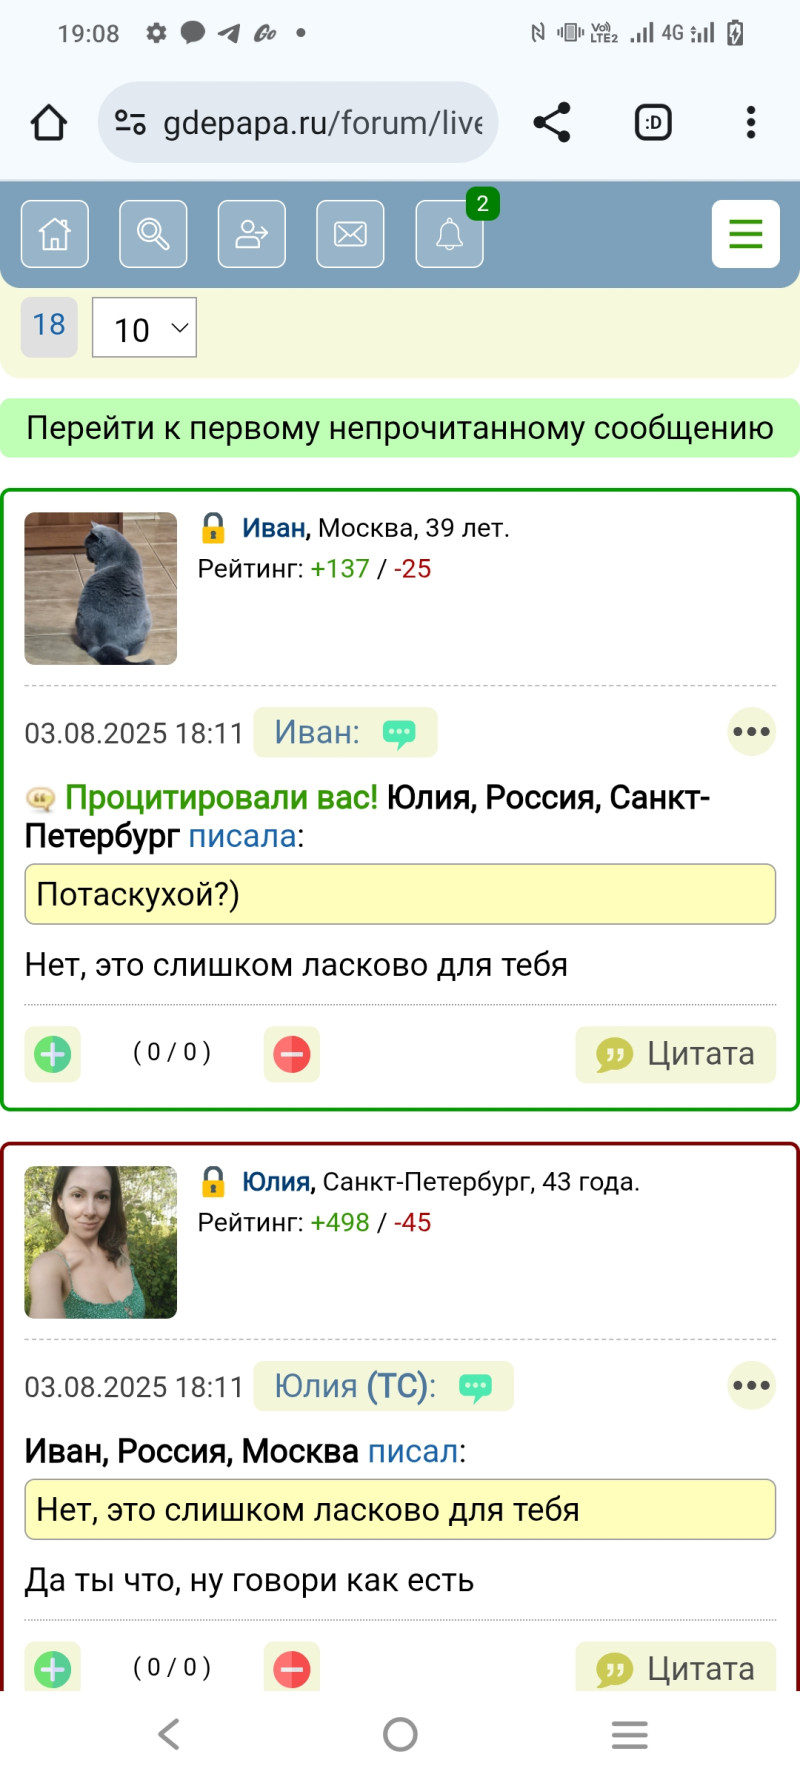Tap the user login arrow icon
Screen dimensions: 800x1777
pos(252,234)
